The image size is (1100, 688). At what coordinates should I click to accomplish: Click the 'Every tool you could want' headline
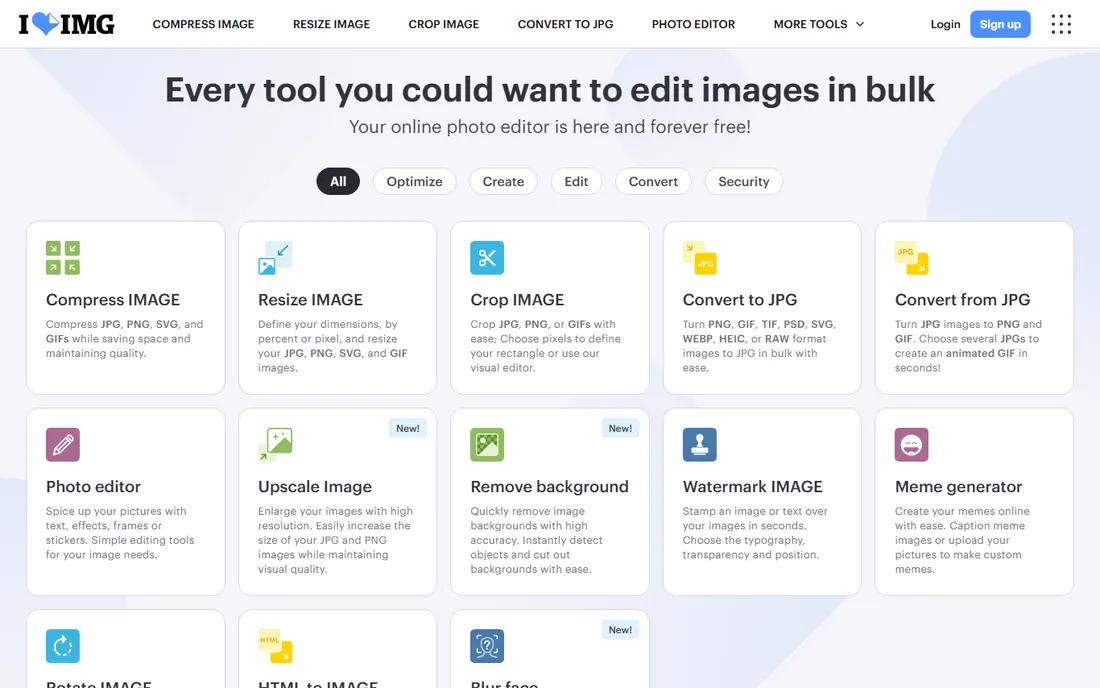click(550, 90)
